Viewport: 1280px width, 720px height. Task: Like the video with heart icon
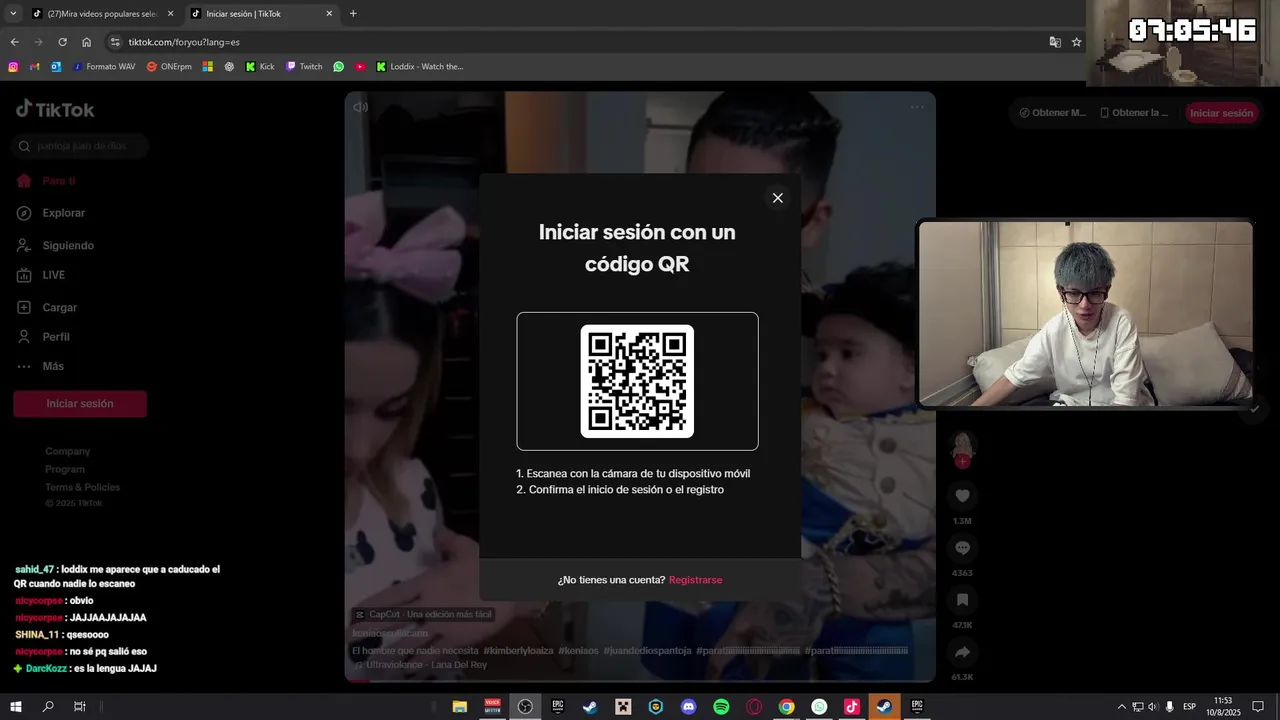(962, 496)
